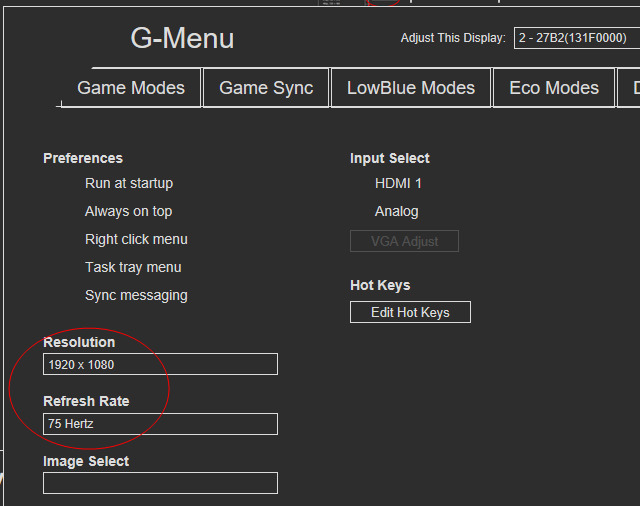The image size is (640, 506).
Task: Toggle the Sync messaging preference
Action: tap(136, 295)
